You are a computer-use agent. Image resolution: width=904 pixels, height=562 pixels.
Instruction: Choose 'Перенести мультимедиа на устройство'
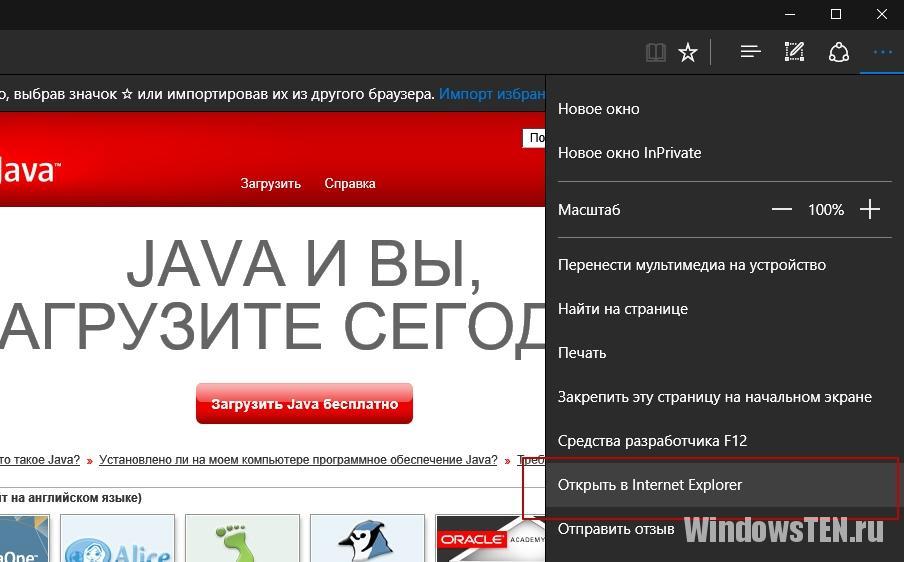point(724,265)
